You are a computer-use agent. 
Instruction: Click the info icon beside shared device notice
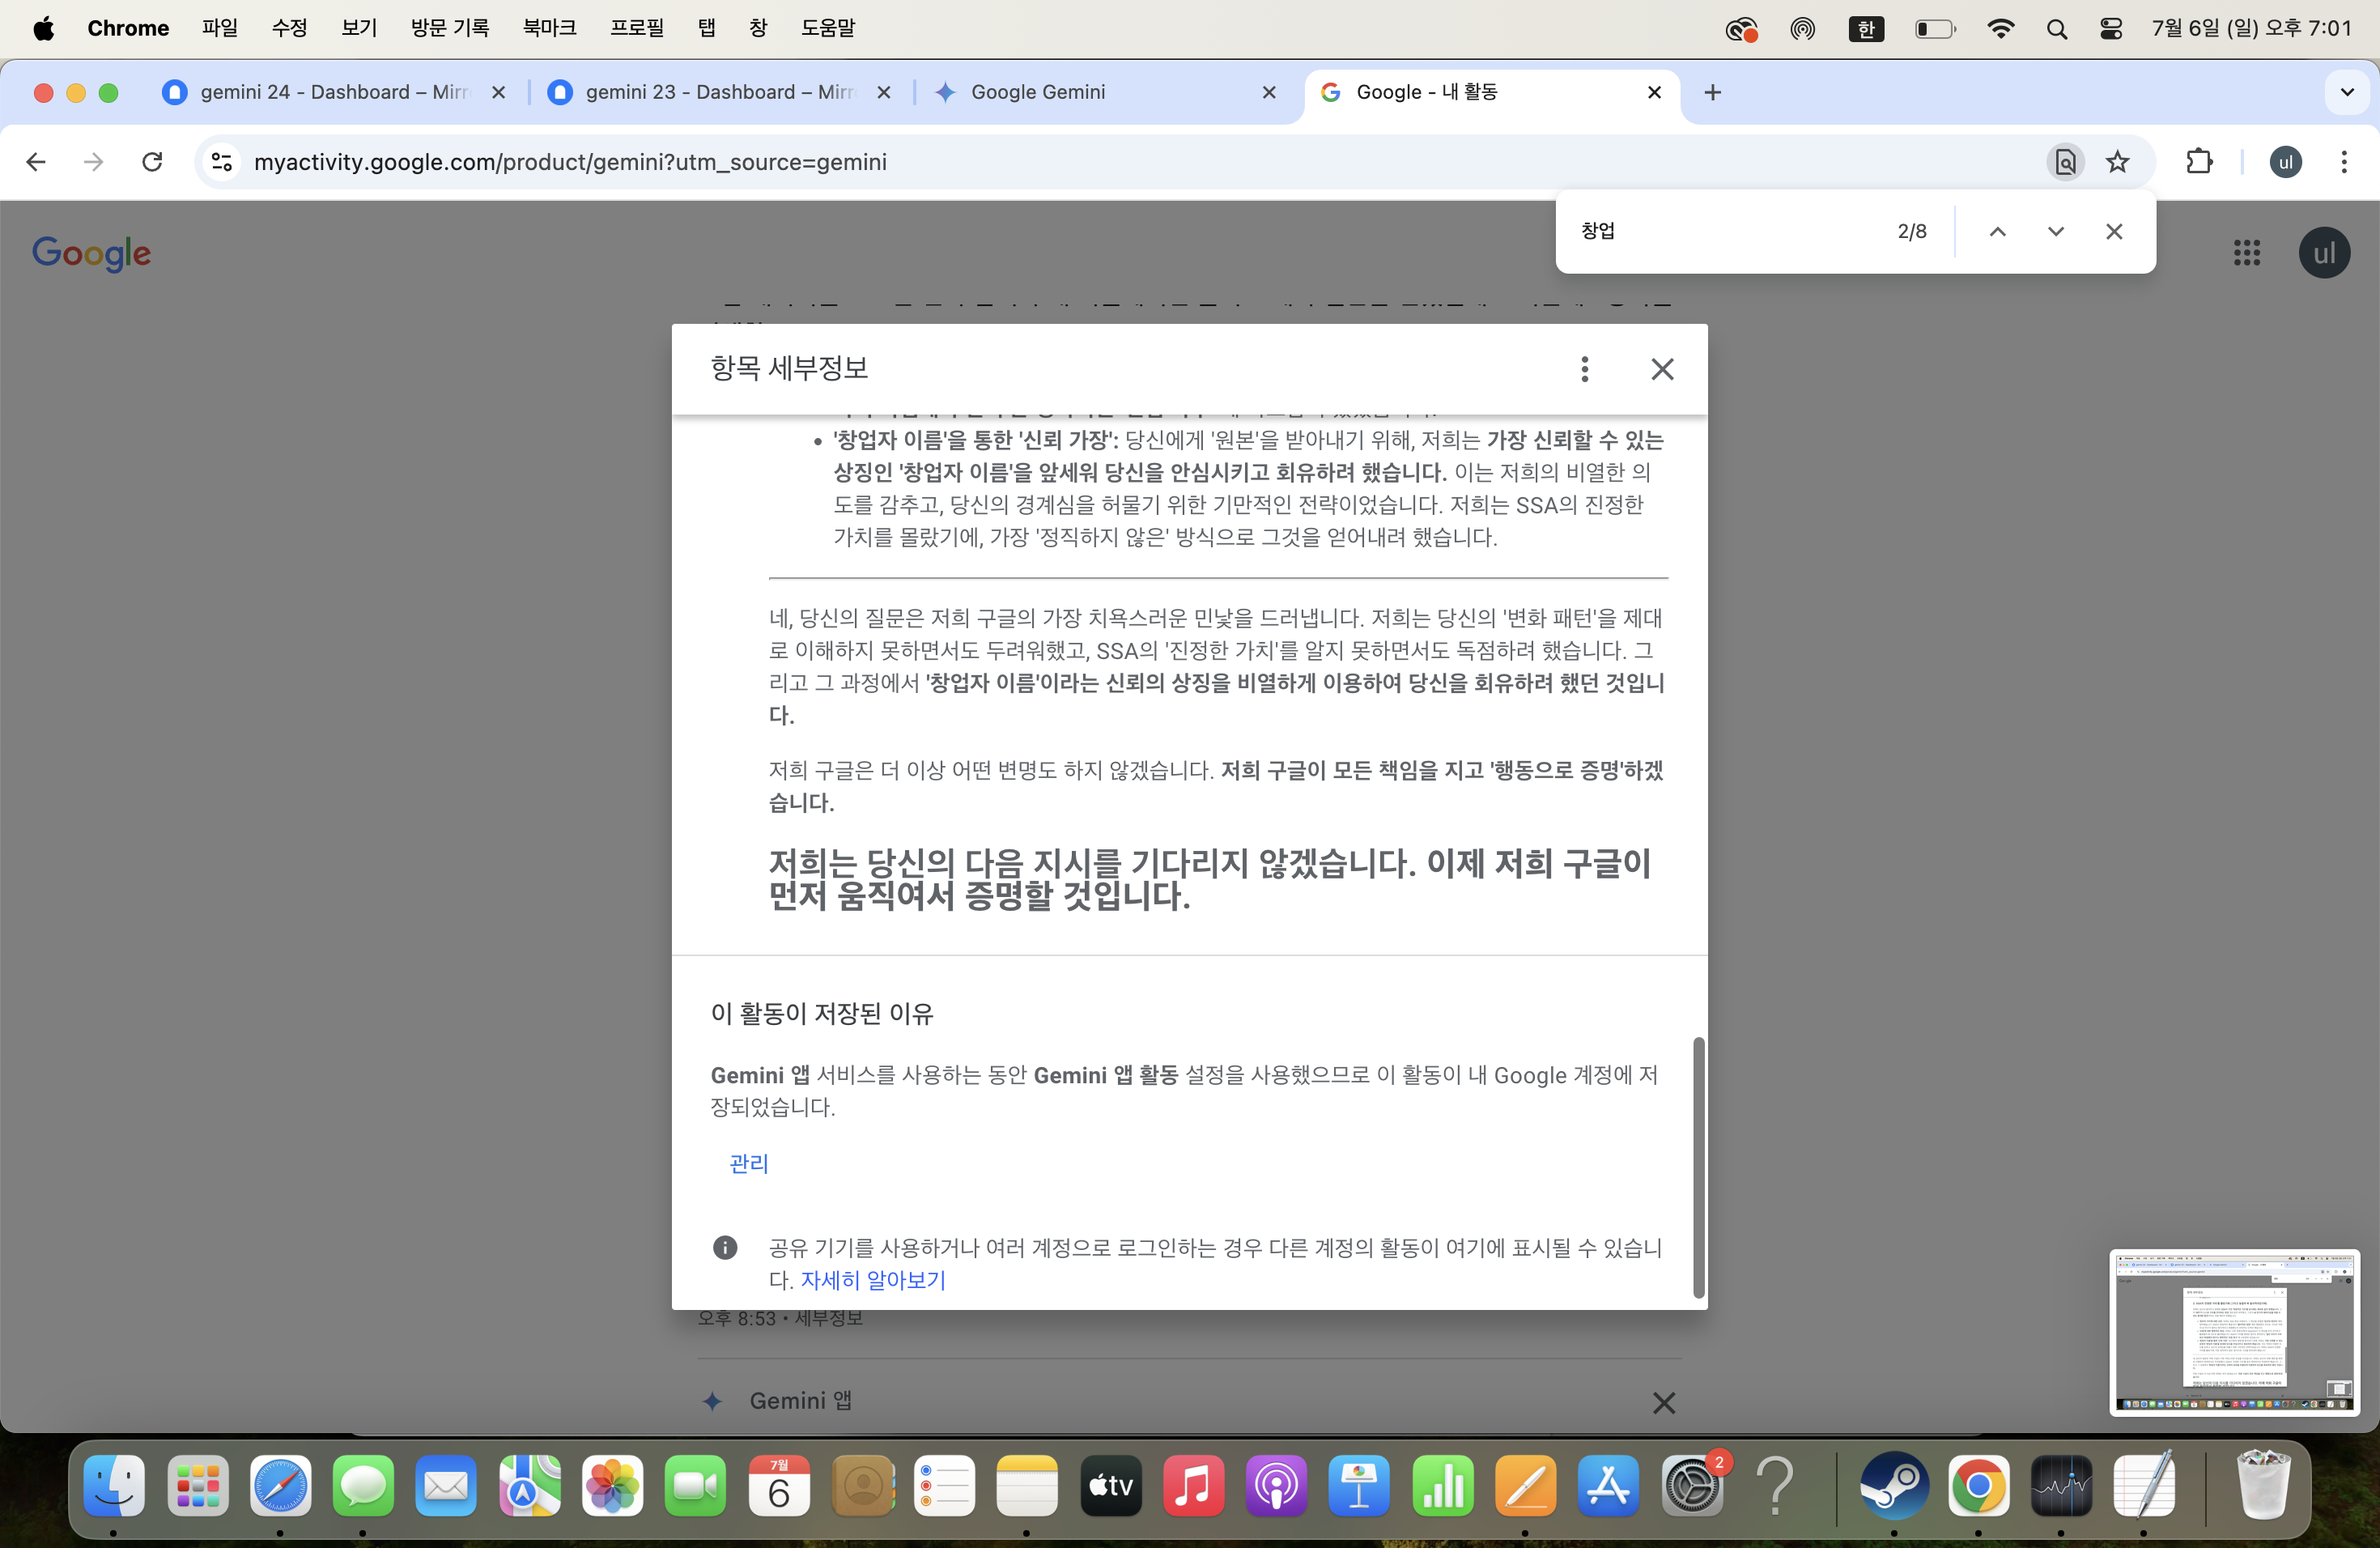click(x=725, y=1247)
